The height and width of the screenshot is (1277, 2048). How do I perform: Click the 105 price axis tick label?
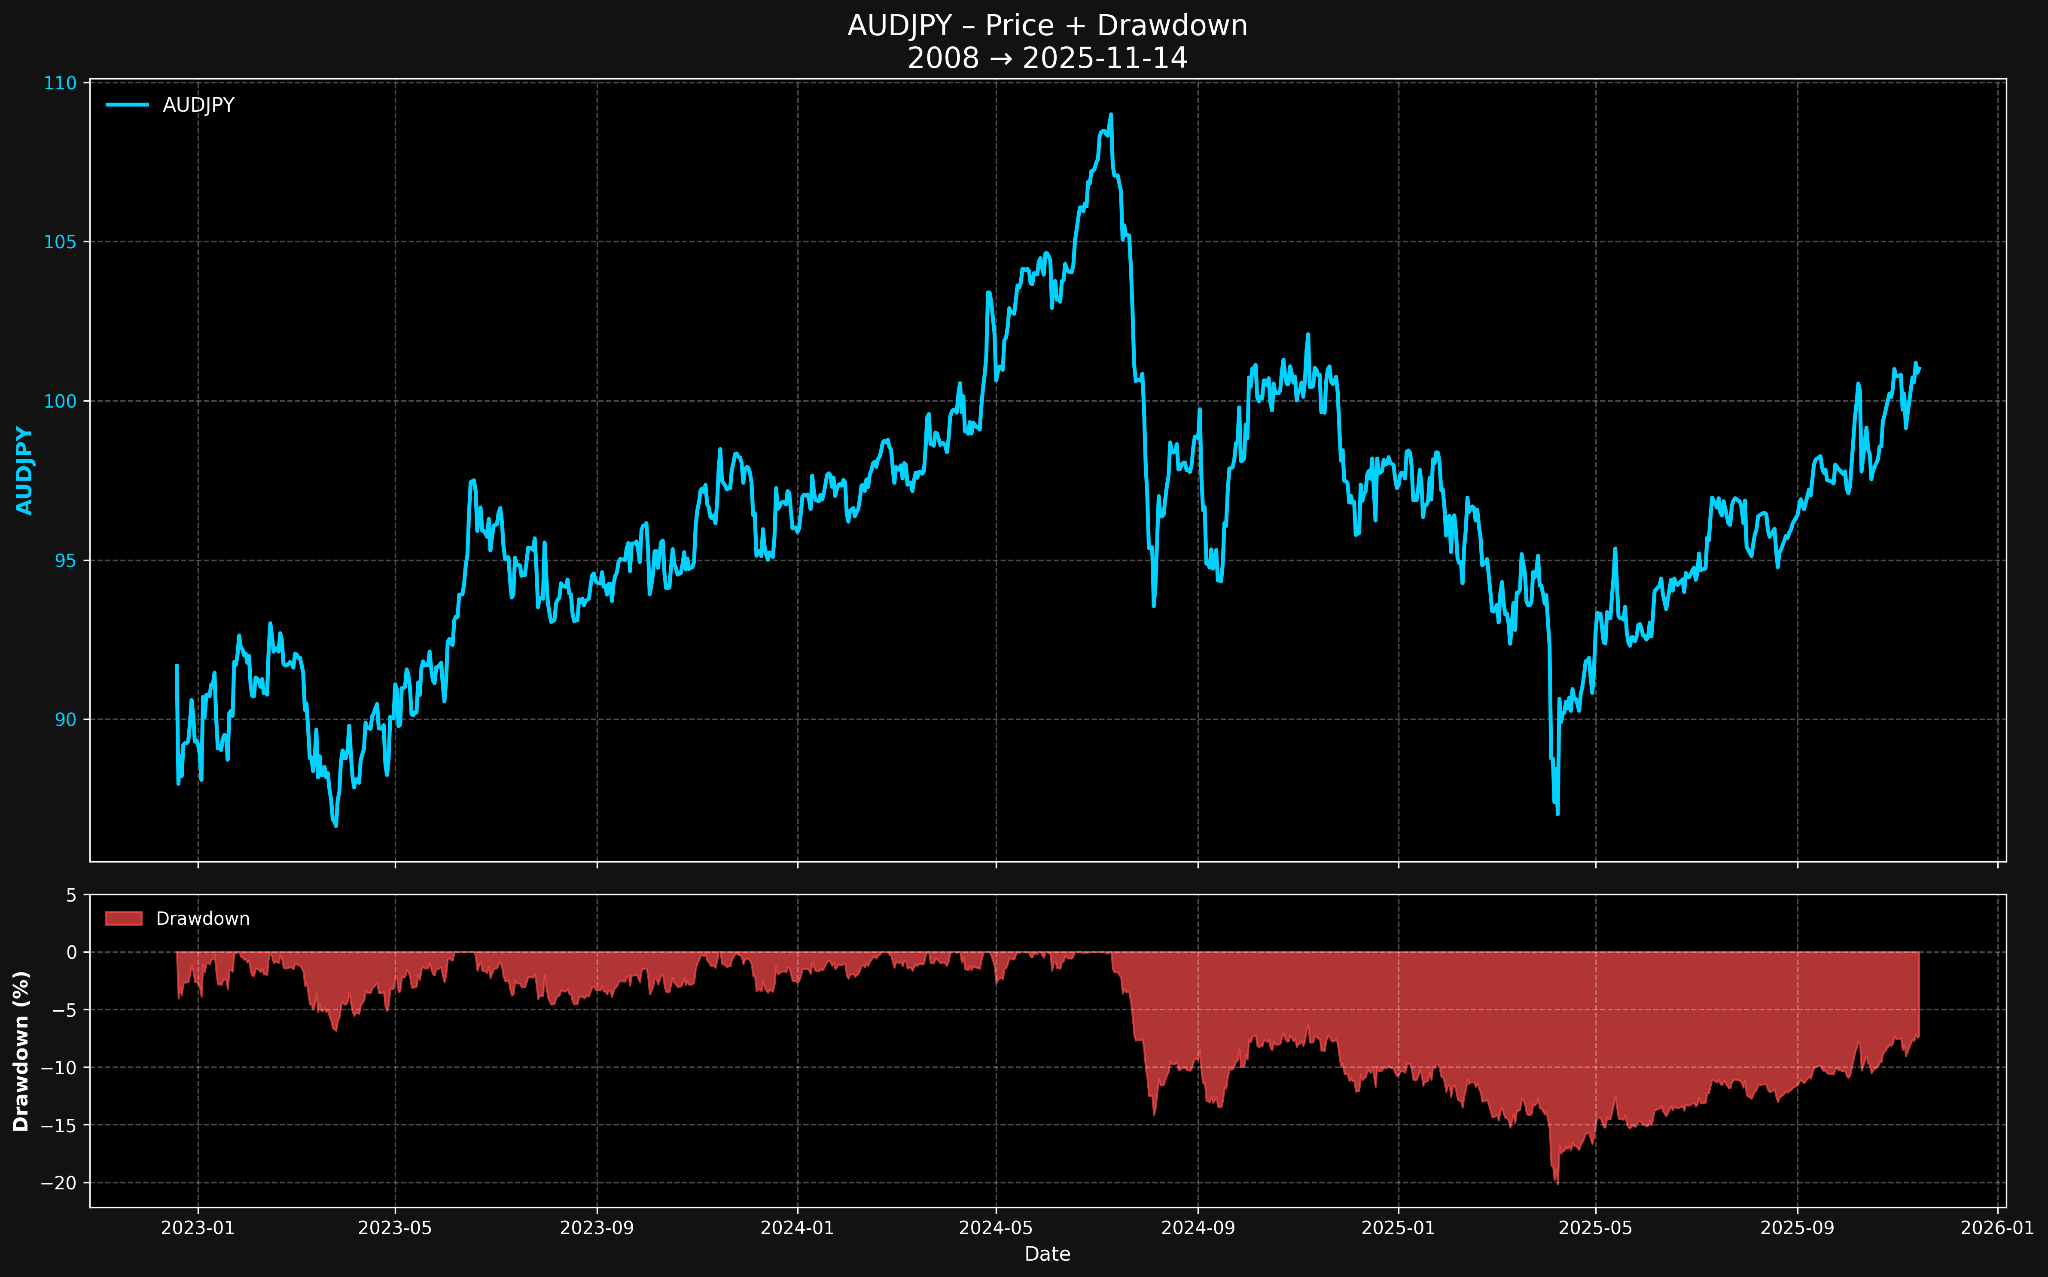coord(61,242)
